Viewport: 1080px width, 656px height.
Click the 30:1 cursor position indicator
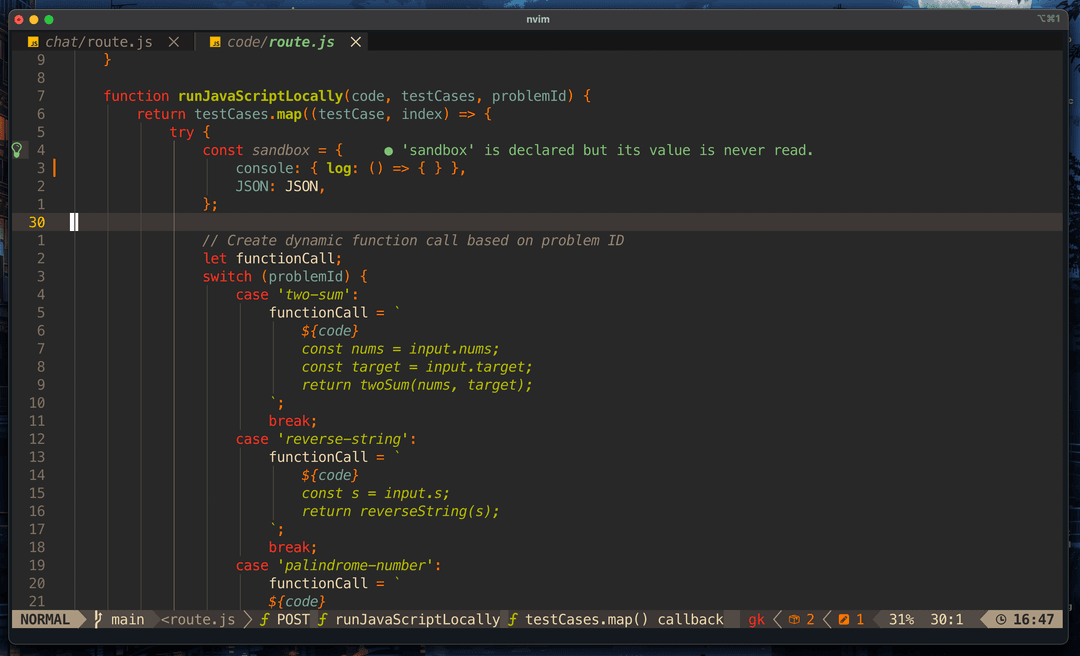947,619
